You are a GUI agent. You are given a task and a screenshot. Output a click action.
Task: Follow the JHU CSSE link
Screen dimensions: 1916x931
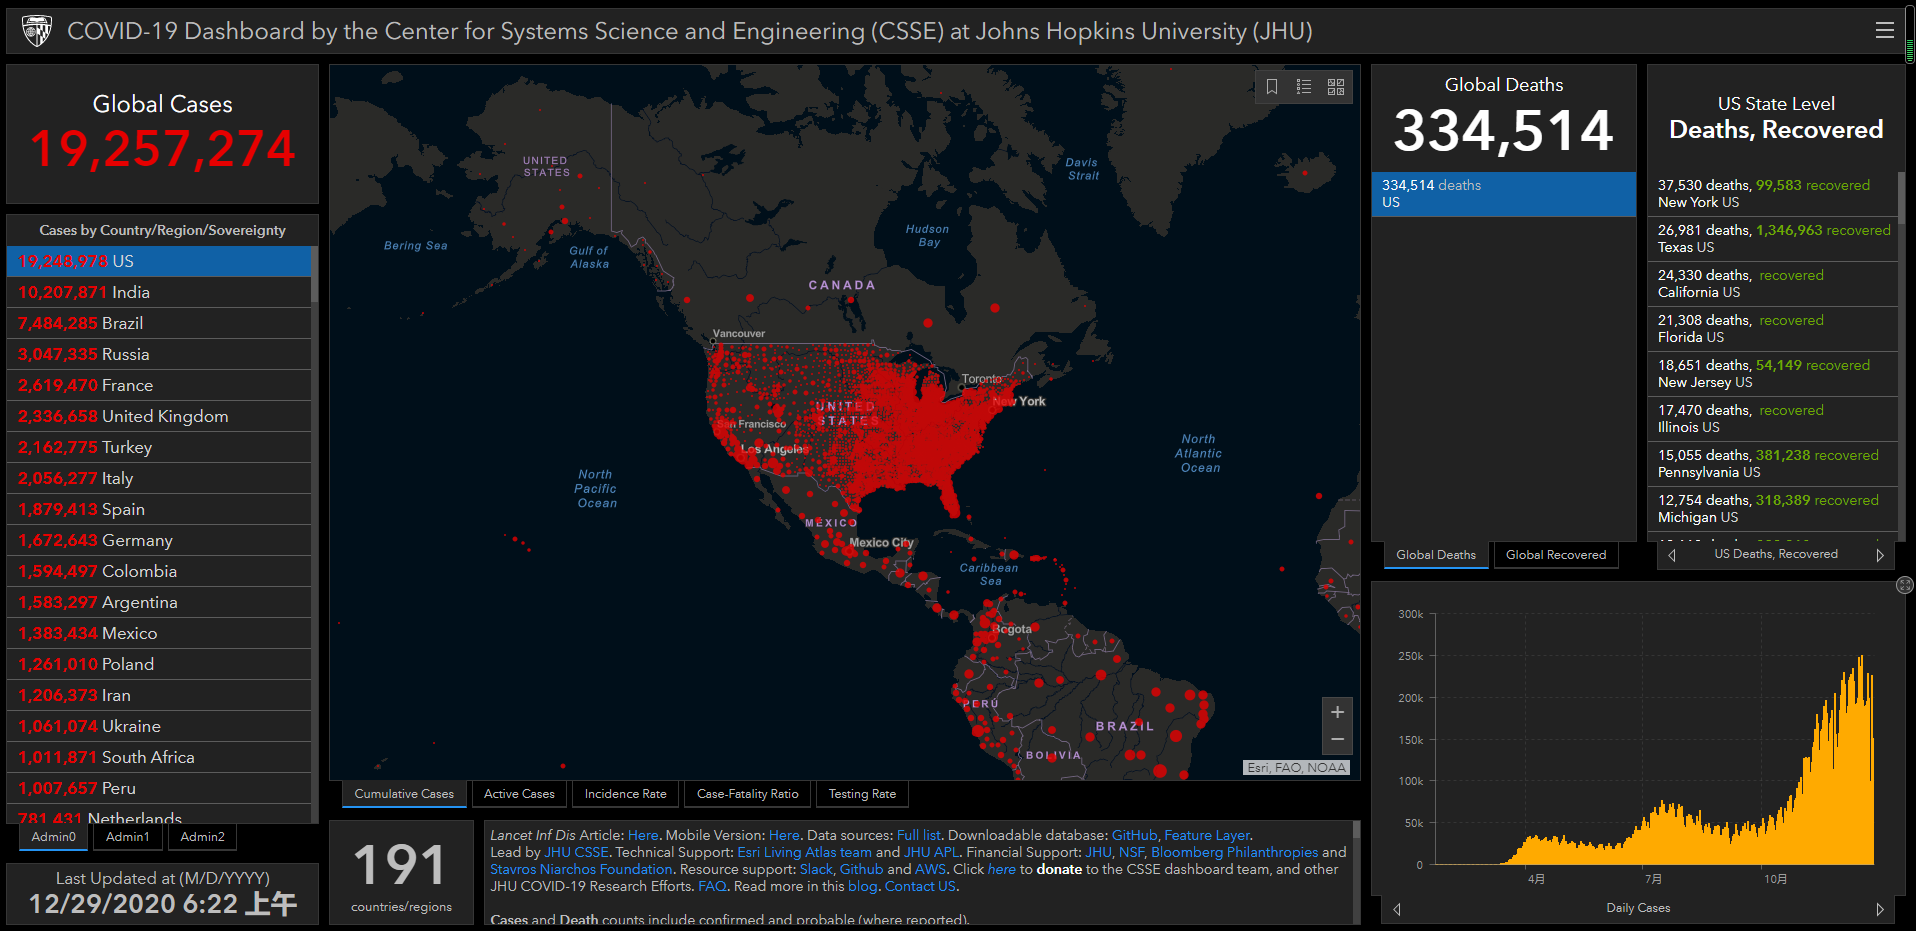coord(576,852)
